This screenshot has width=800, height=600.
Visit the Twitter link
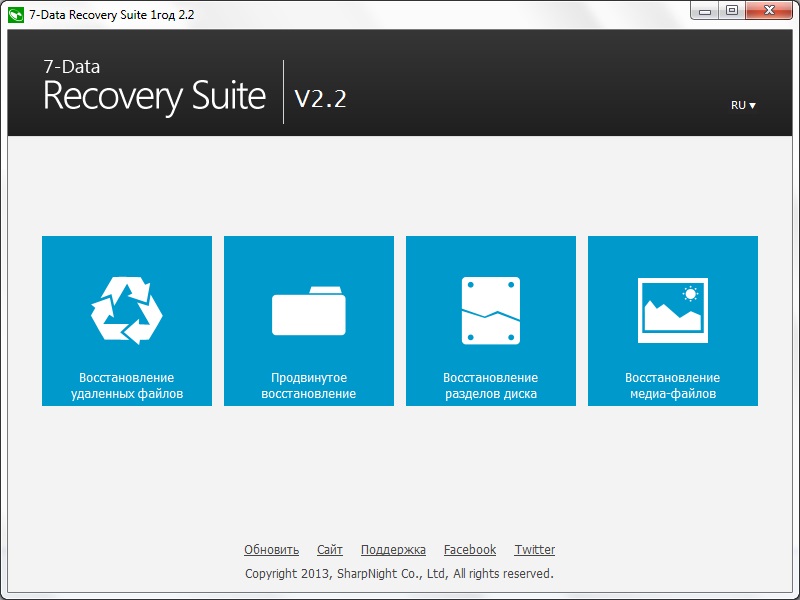click(535, 549)
